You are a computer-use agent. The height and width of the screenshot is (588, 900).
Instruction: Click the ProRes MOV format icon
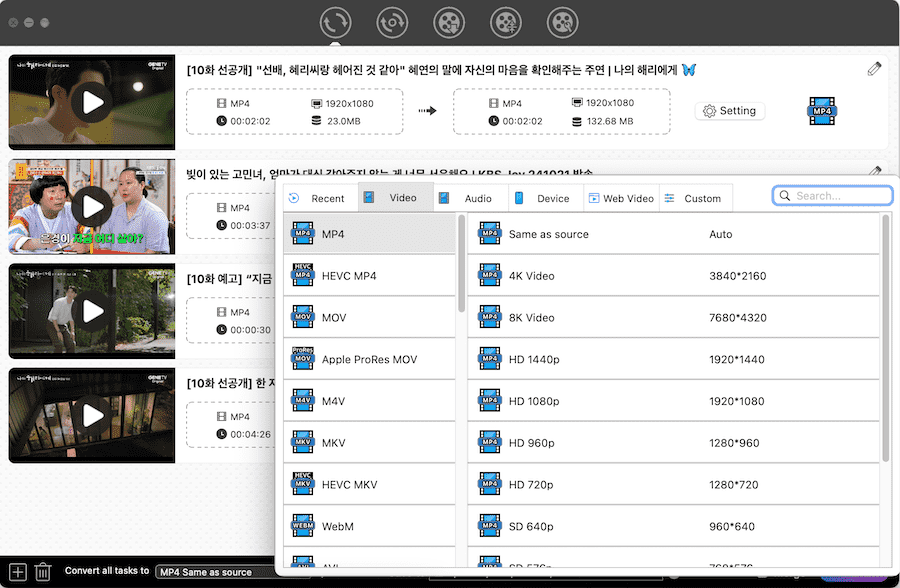(303, 358)
